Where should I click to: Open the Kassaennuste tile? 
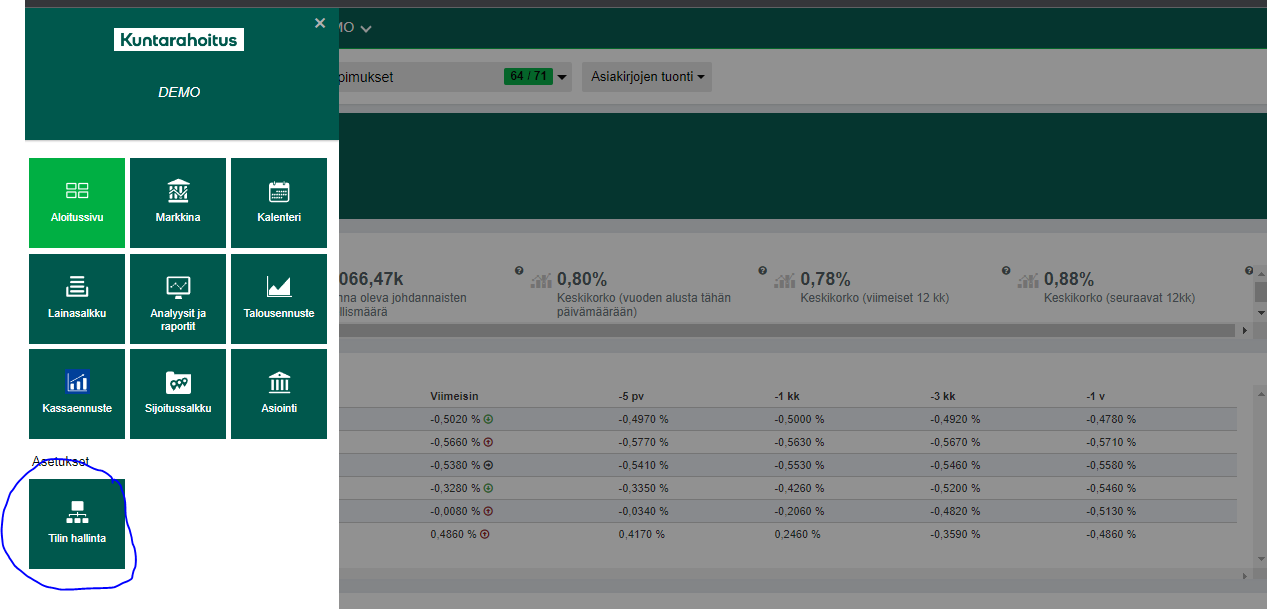(x=77, y=394)
